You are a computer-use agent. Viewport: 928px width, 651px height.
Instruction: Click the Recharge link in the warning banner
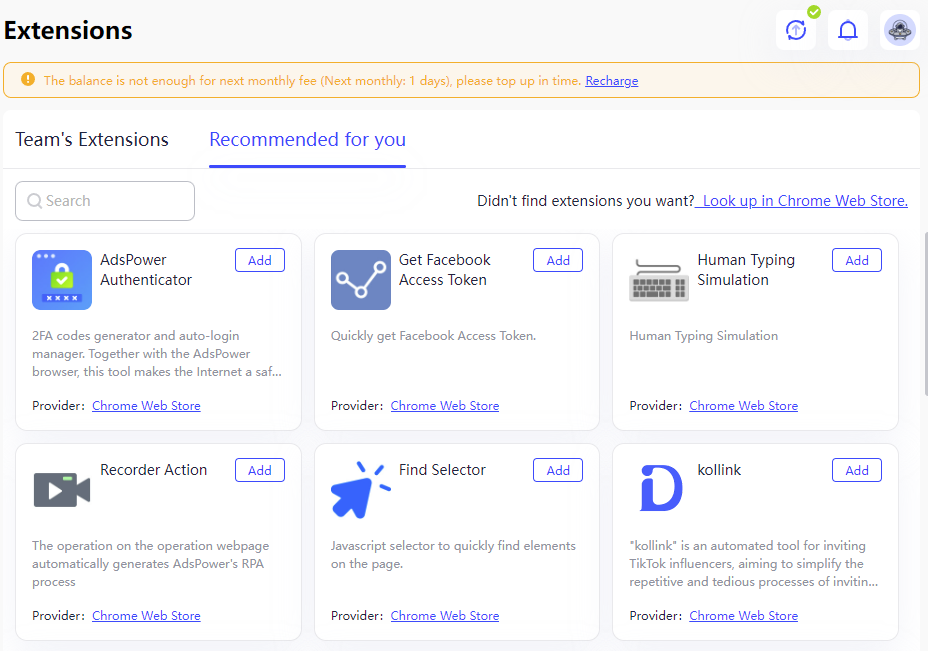(612, 81)
